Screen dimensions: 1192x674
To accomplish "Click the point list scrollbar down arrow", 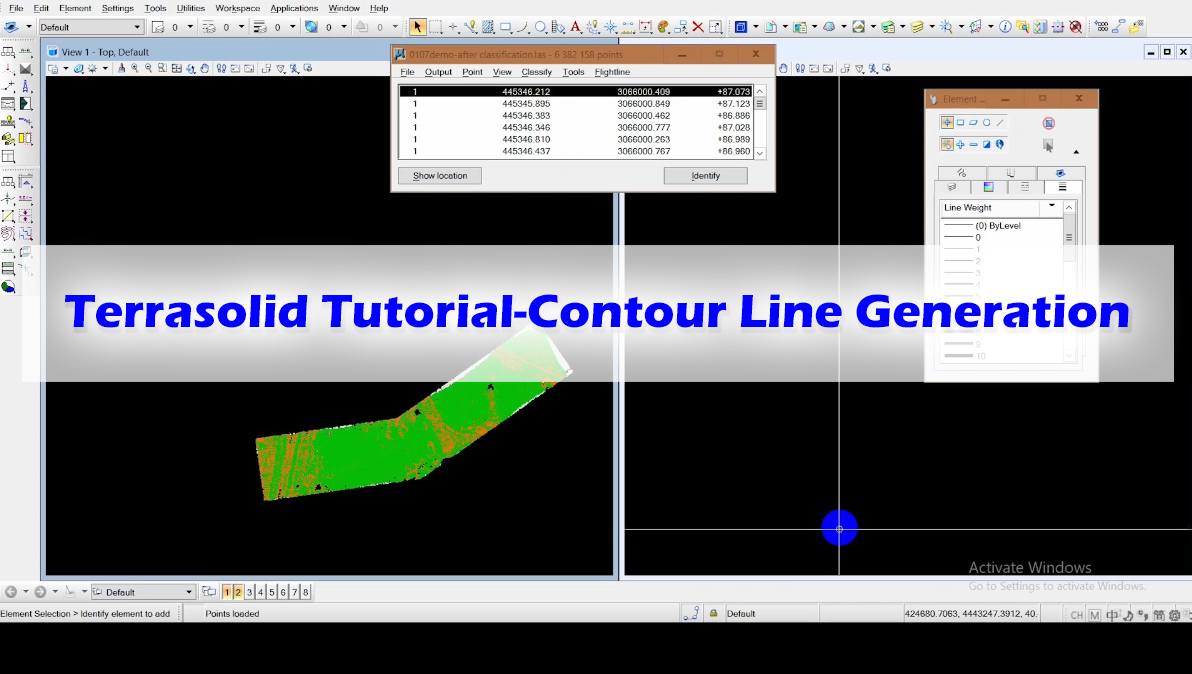I will pos(759,153).
